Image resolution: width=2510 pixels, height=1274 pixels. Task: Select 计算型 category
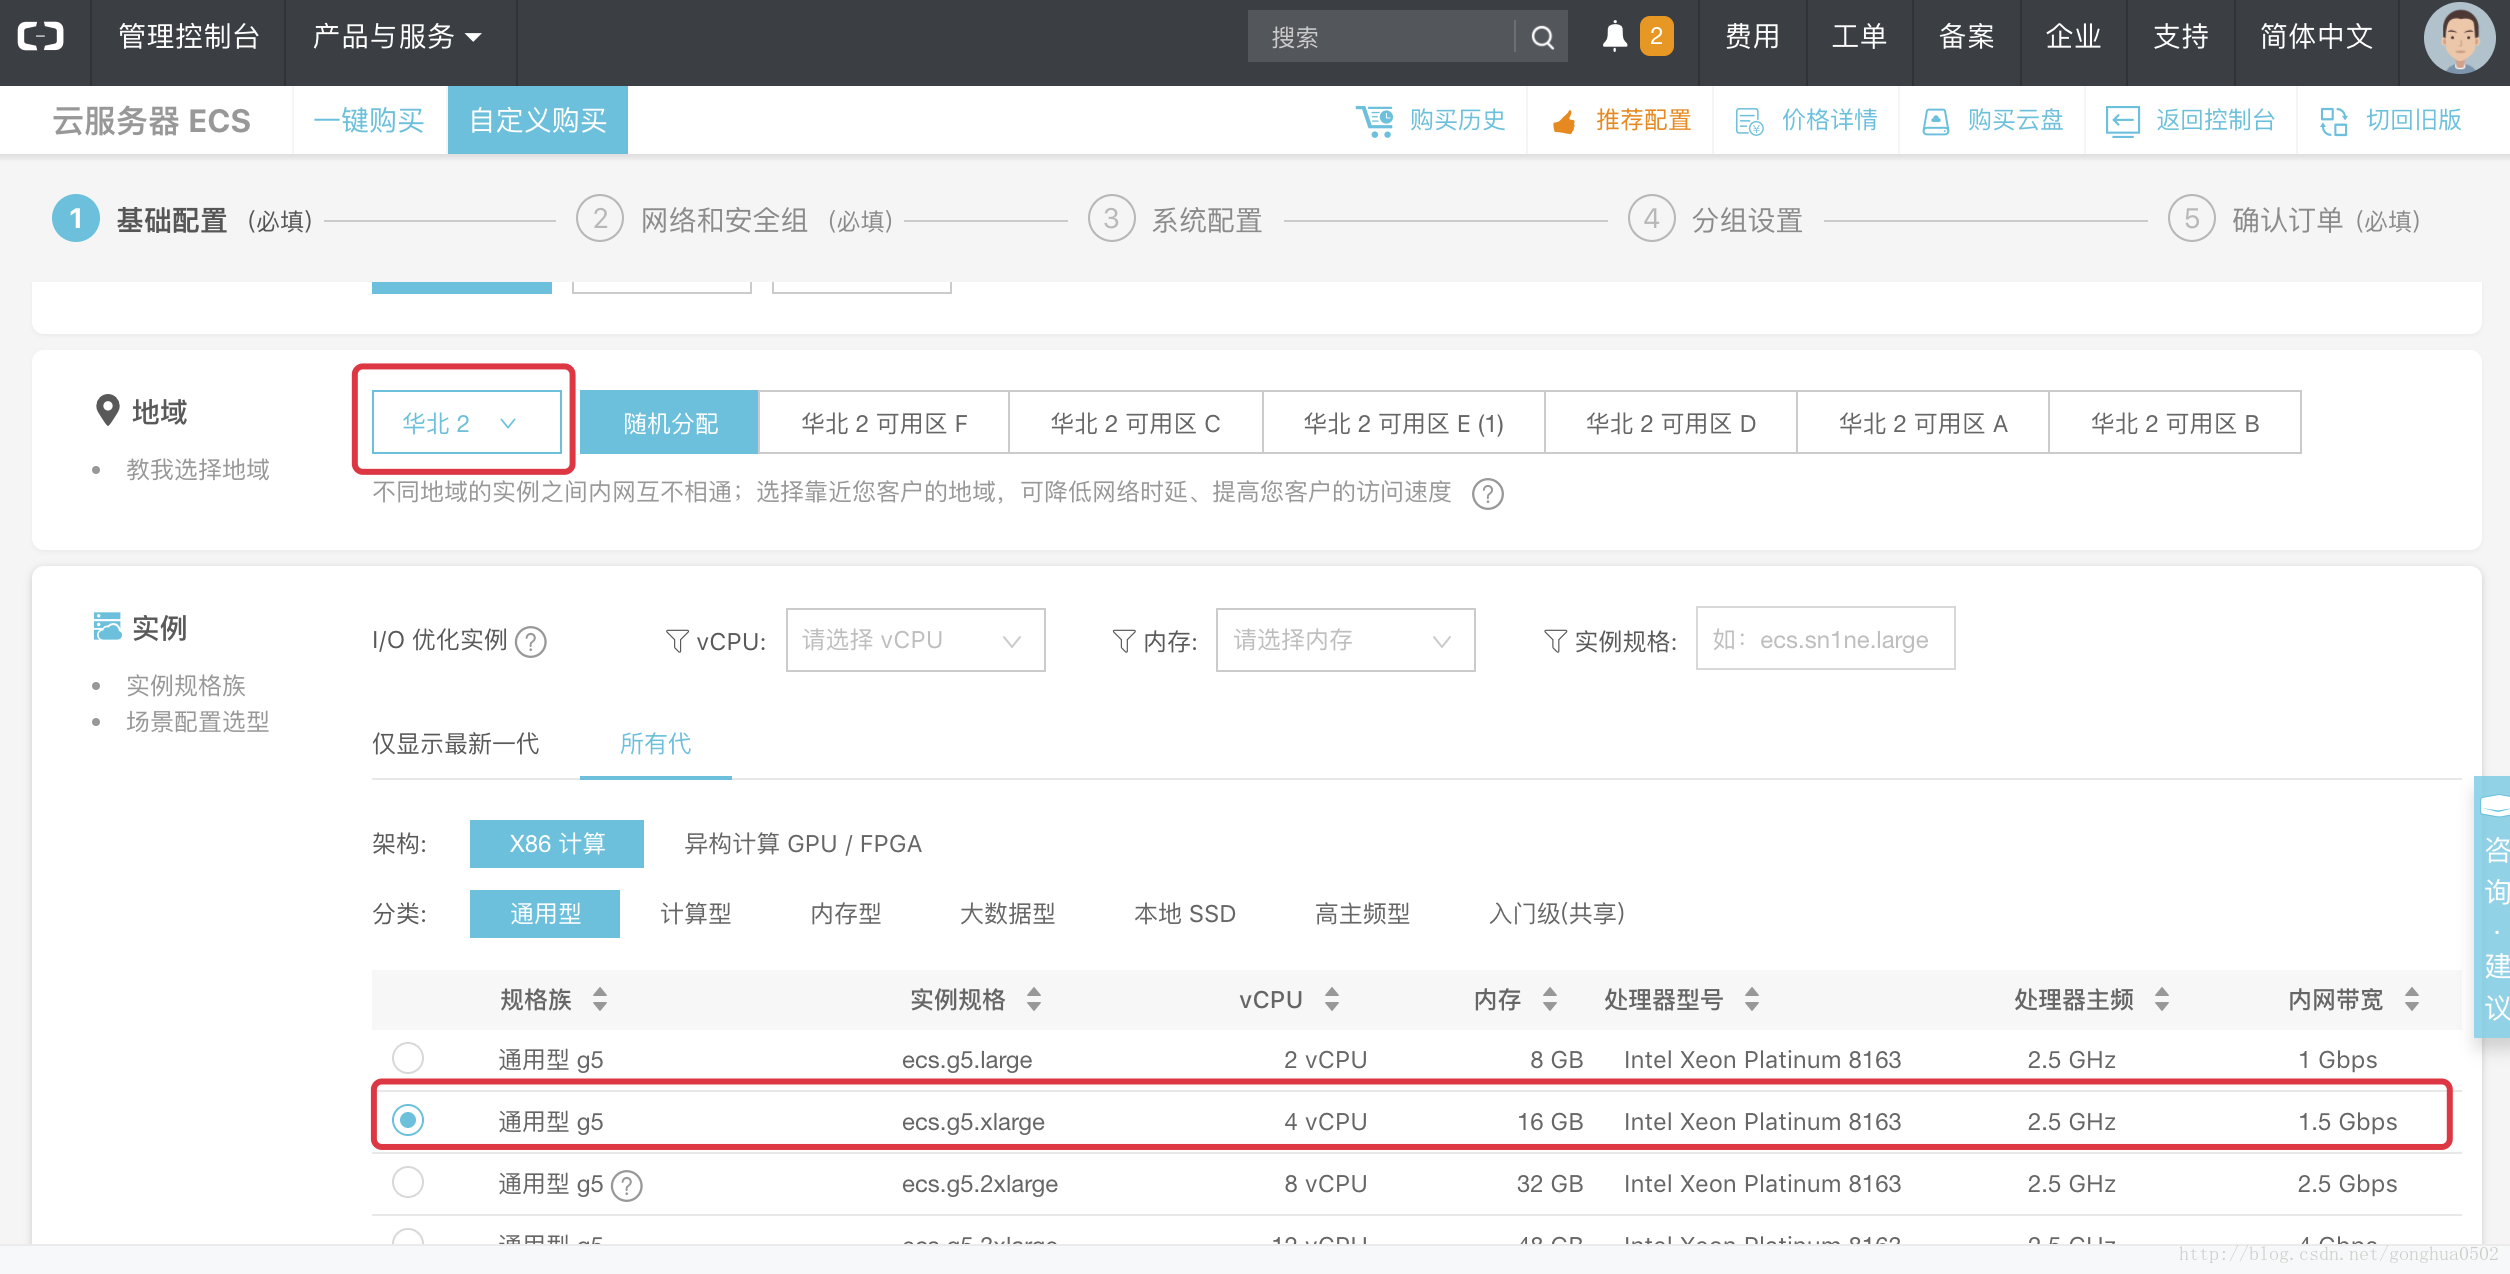coord(696,914)
